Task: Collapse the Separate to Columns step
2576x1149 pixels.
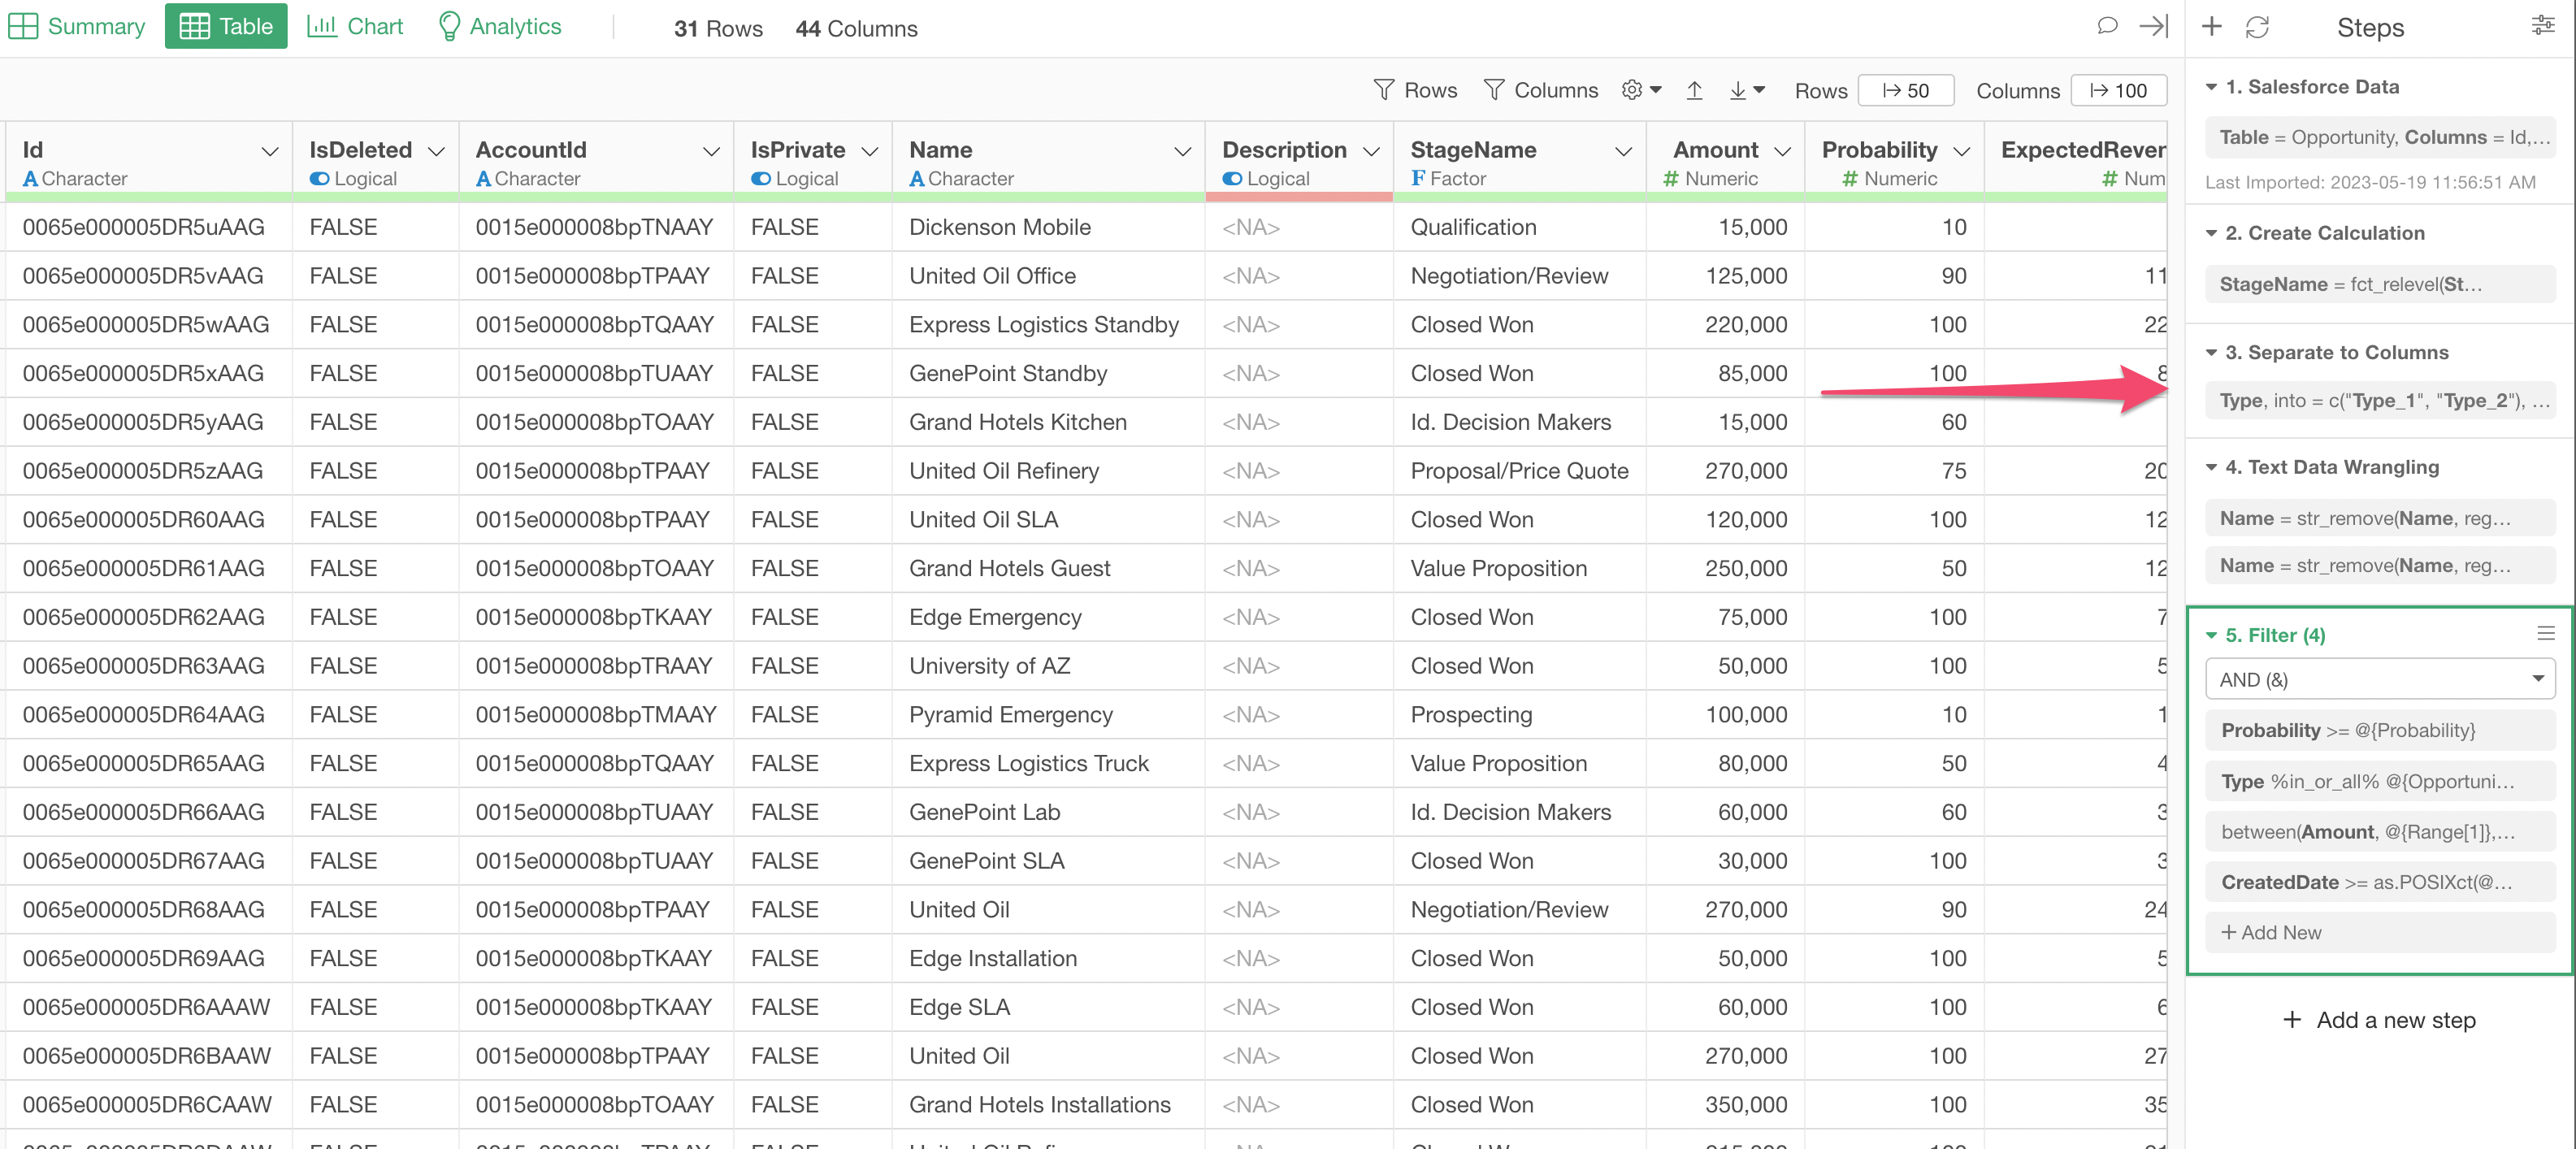Action: [2211, 352]
